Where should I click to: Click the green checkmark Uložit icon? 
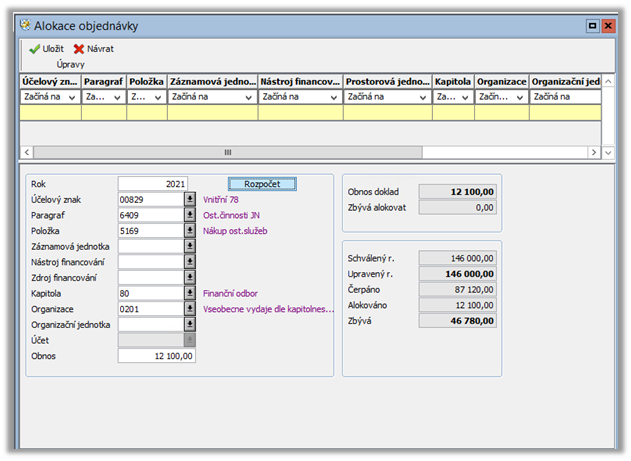point(34,48)
